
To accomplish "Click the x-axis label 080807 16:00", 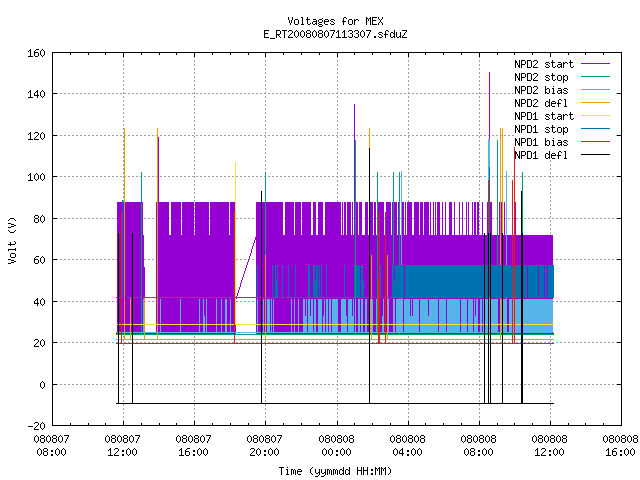I will tap(193, 446).
